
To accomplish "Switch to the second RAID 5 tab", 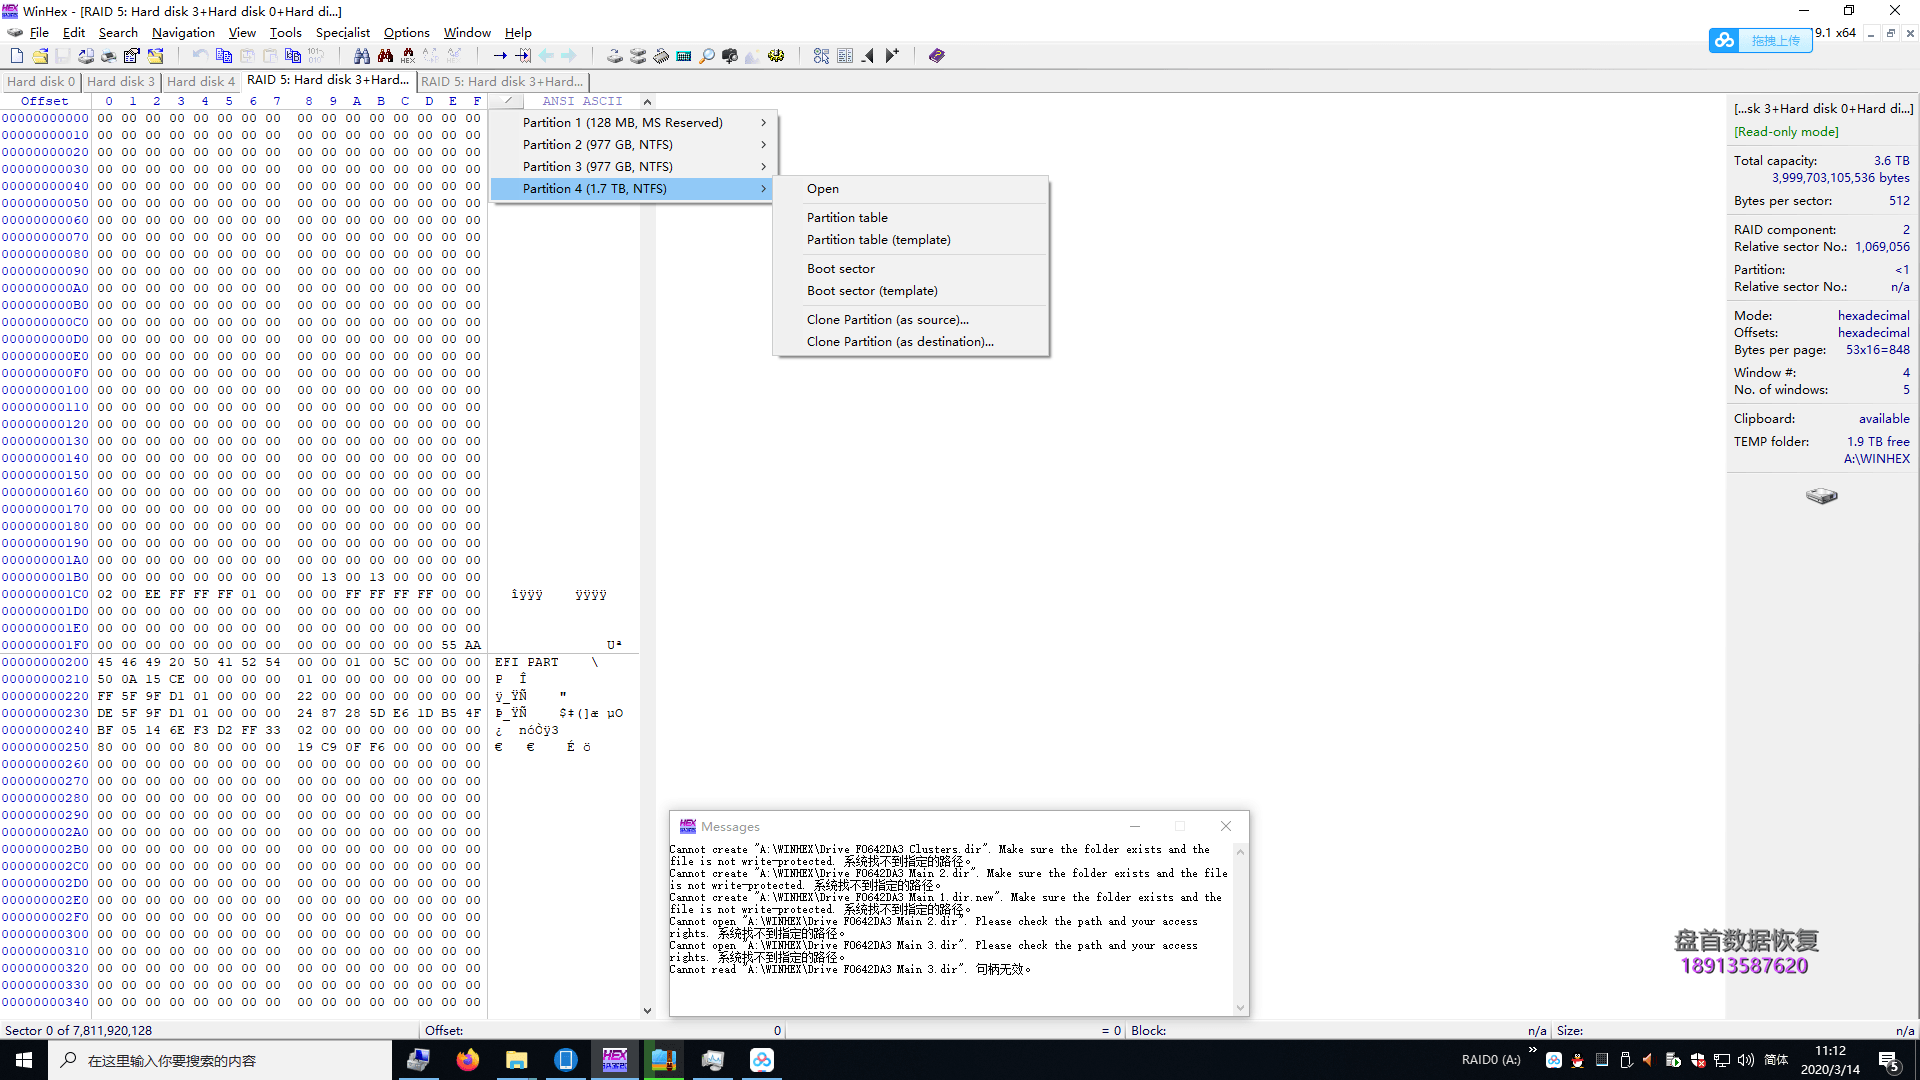I will pos(502,82).
